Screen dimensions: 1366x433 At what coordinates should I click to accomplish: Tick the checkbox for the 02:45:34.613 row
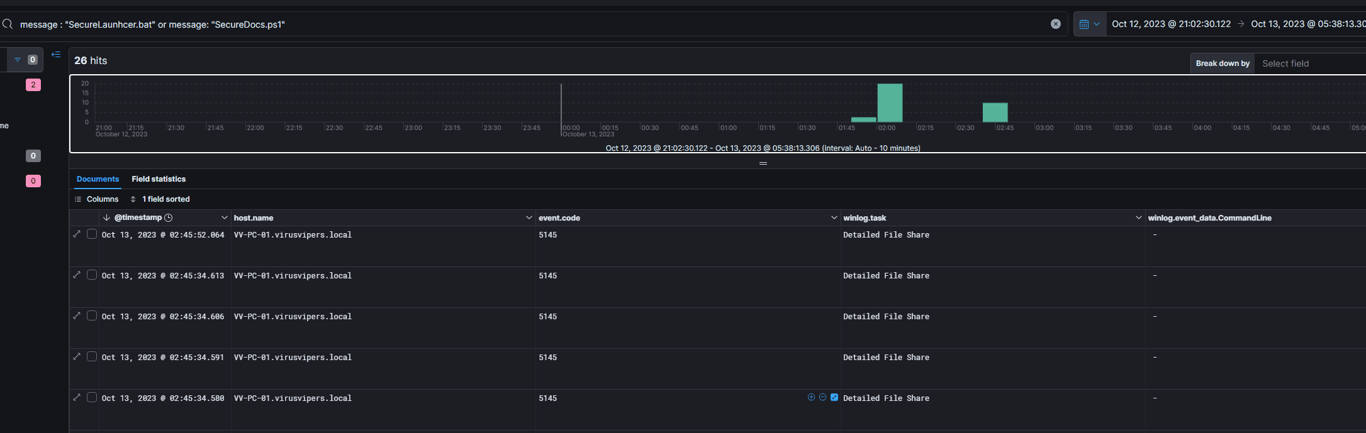[x=91, y=275]
